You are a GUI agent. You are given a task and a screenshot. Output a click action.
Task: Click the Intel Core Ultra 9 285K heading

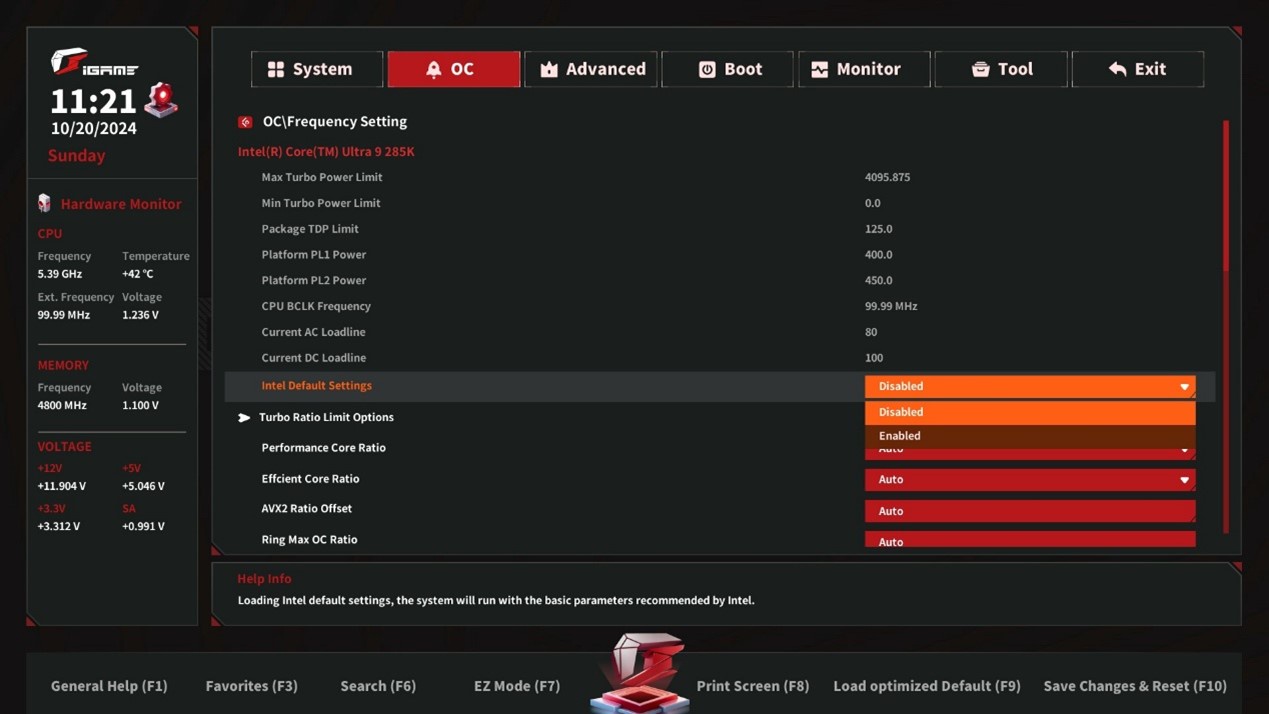pos(326,152)
